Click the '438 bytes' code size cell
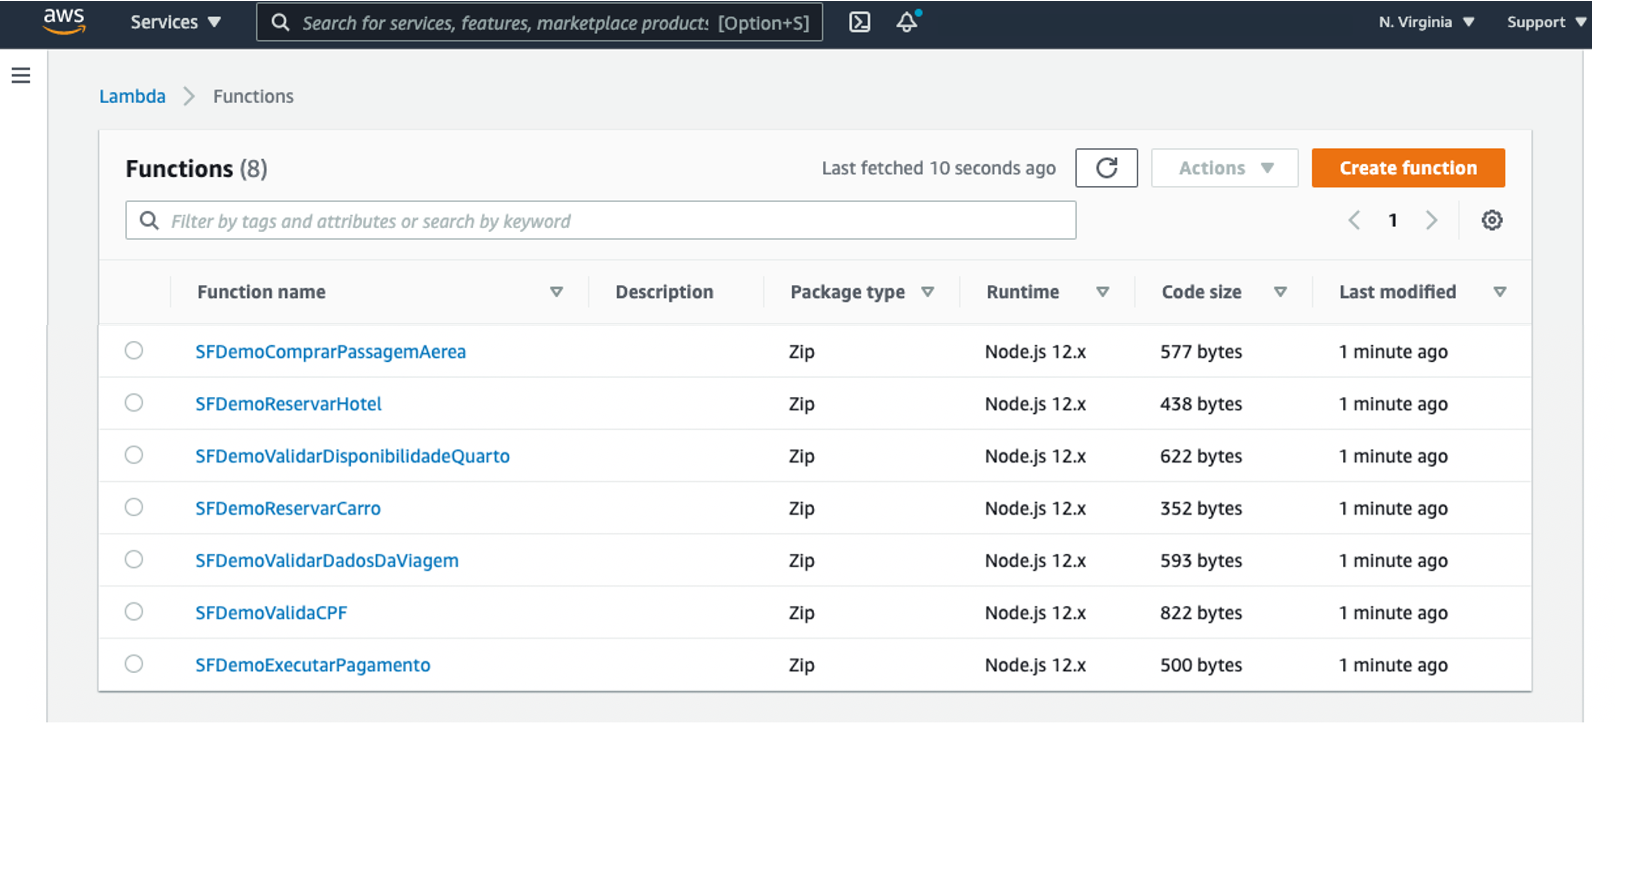Image resolution: width=1642 pixels, height=876 pixels. coord(1201,404)
